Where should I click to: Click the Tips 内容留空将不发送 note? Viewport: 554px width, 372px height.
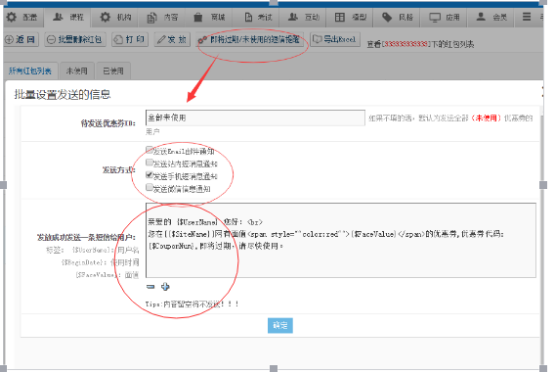[x=192, y=304]
